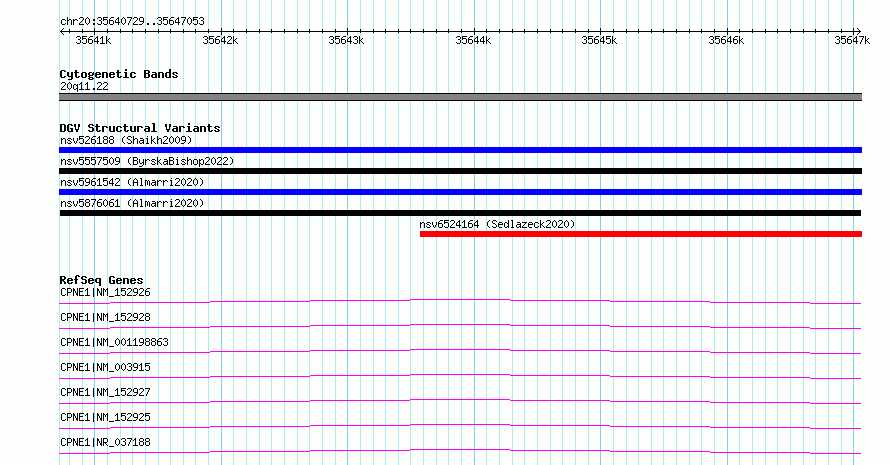890x465 pixels.
Task: Open variant nsv526188 (Shaikh2009) label
Action: (126, 140)
